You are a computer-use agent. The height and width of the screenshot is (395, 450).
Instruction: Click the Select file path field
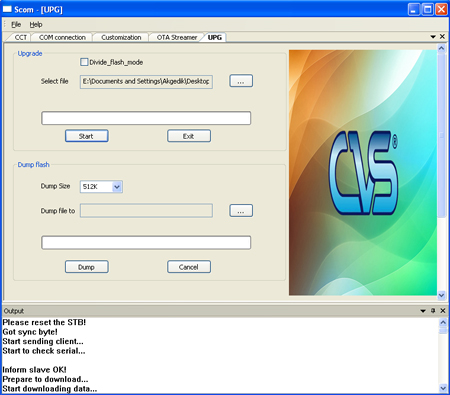pyautogui.click(x=146, y=82)
